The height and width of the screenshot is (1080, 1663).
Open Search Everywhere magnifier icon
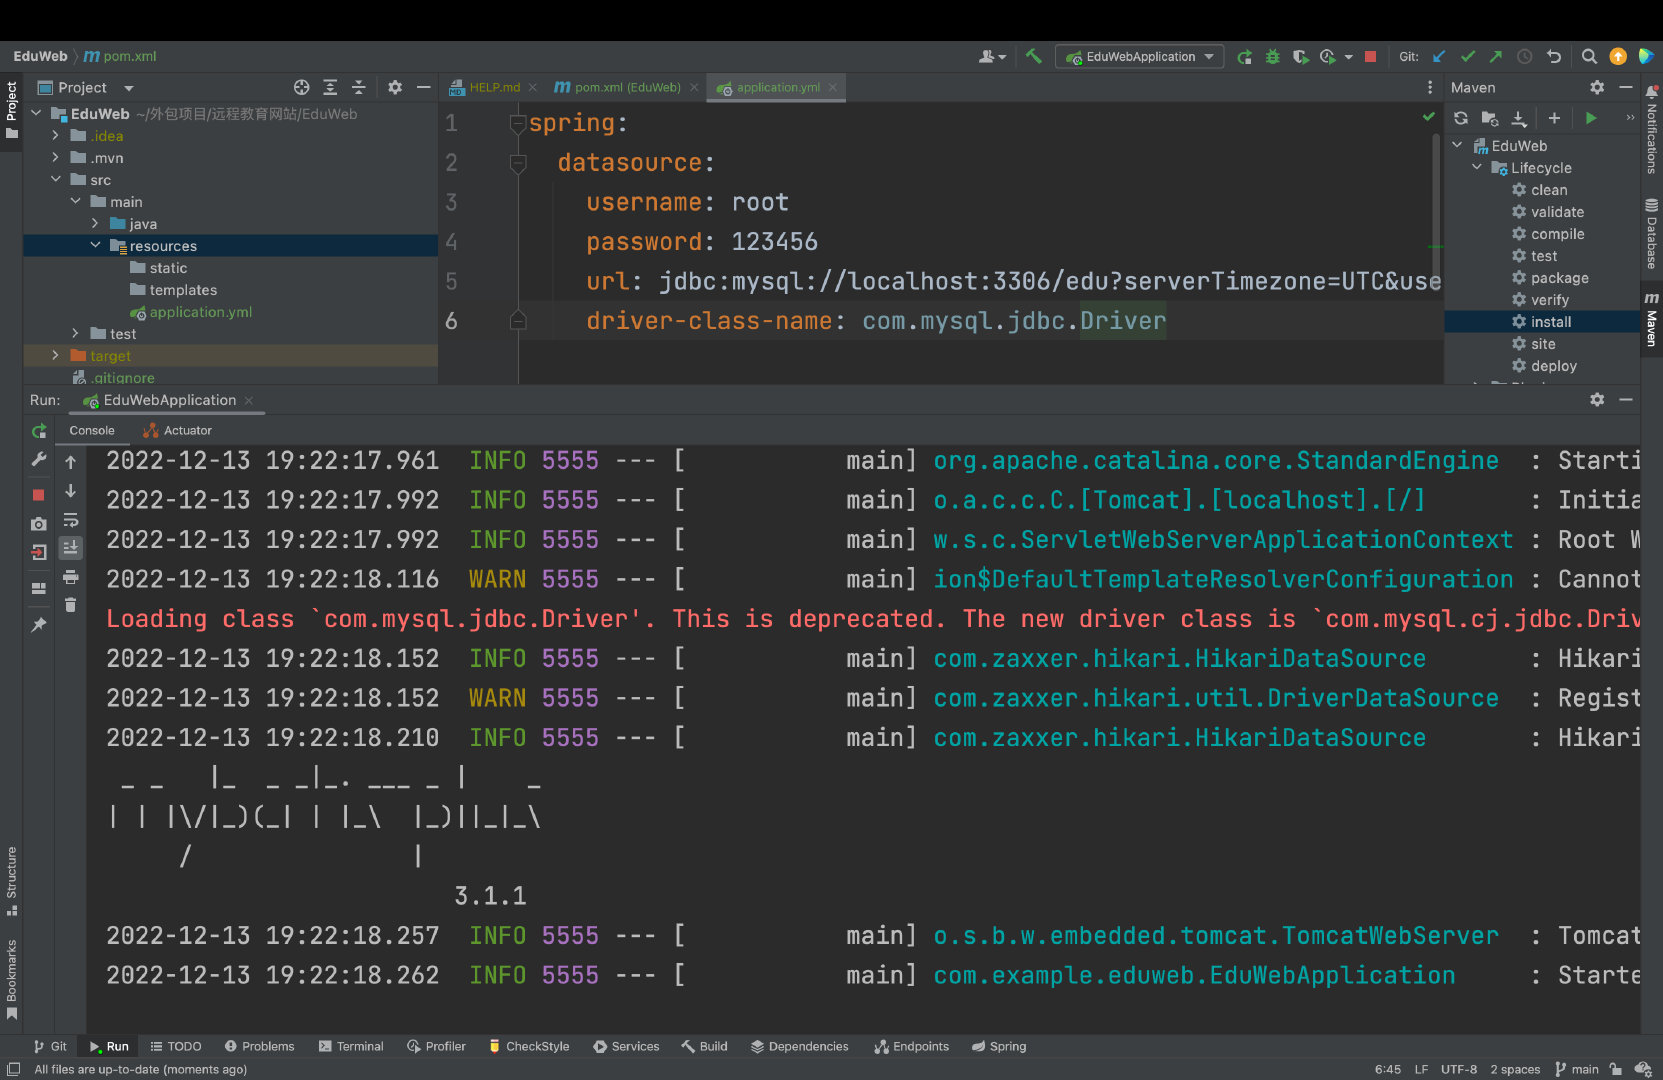[x=1589, y=57]
